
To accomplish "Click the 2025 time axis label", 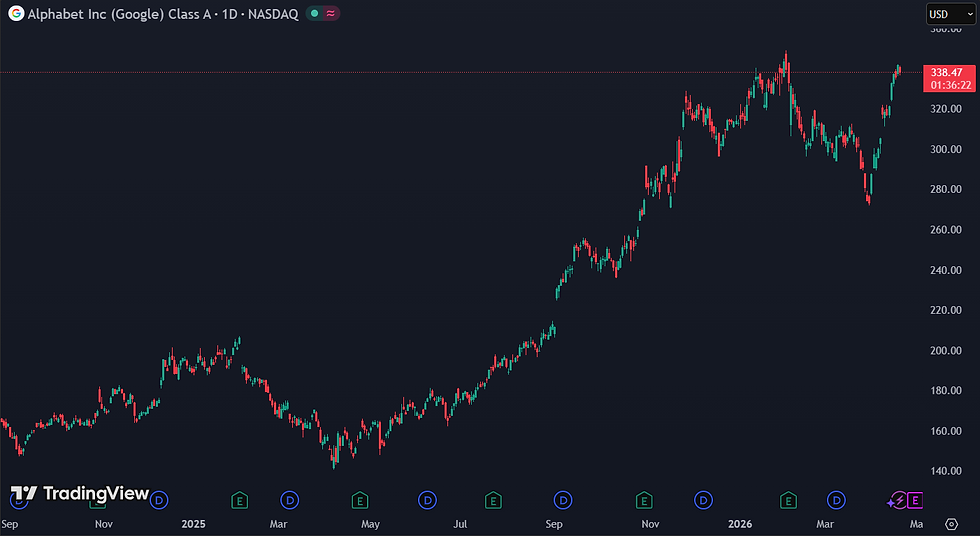I will coord(193,524).
